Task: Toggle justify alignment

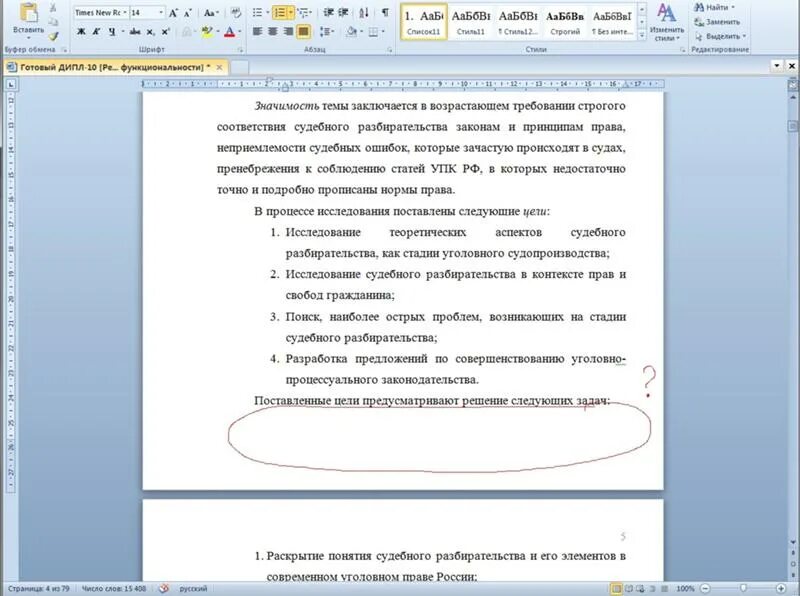Action: point(304,32)
